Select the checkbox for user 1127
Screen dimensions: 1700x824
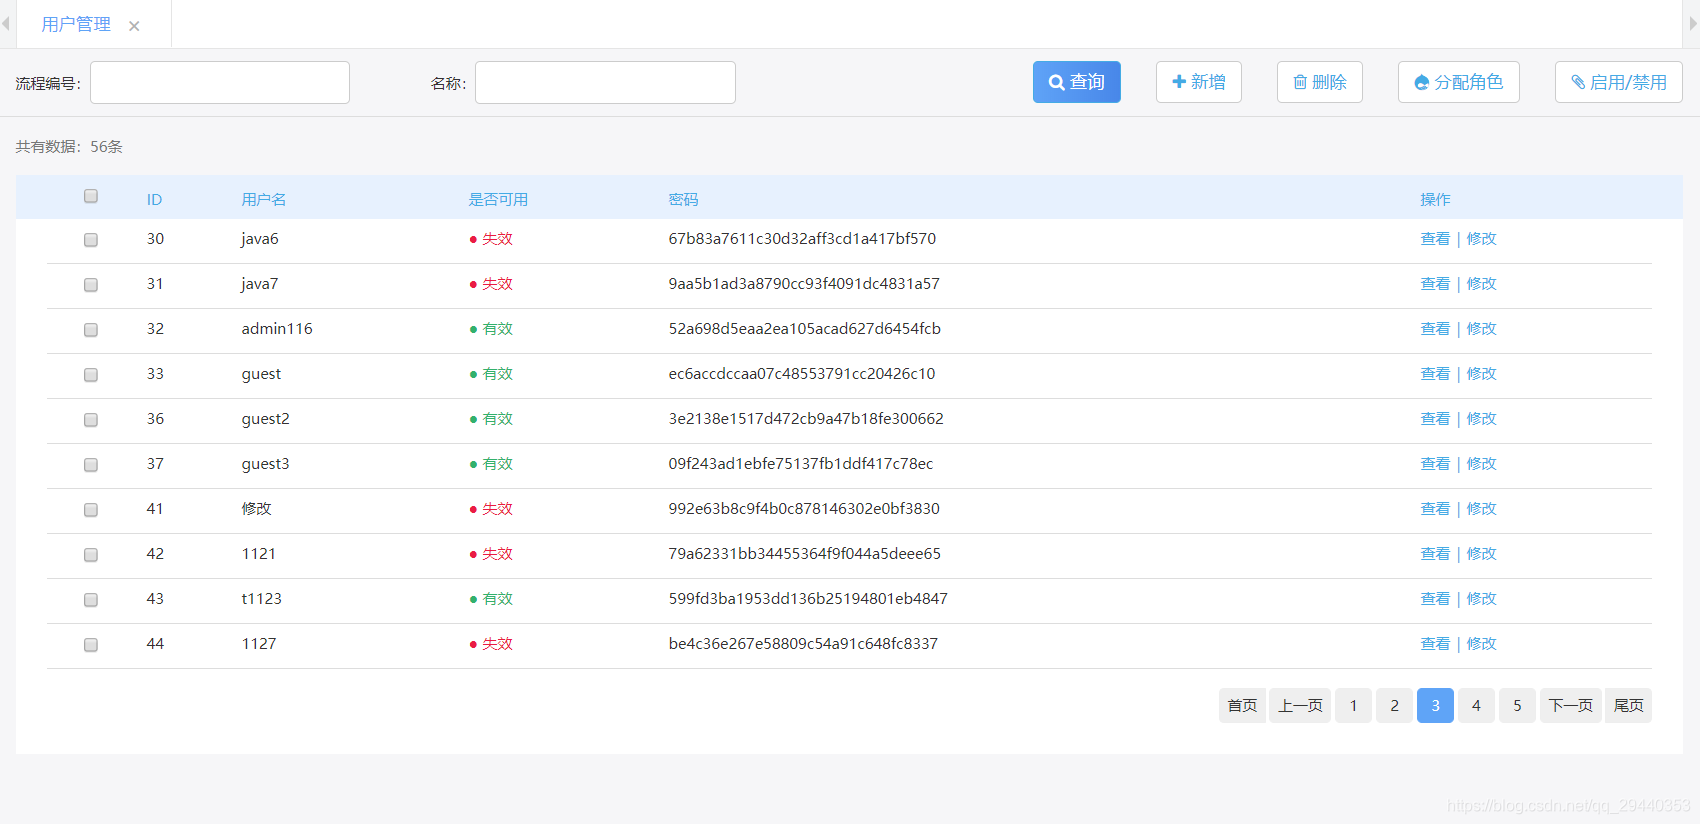[91, 645]
